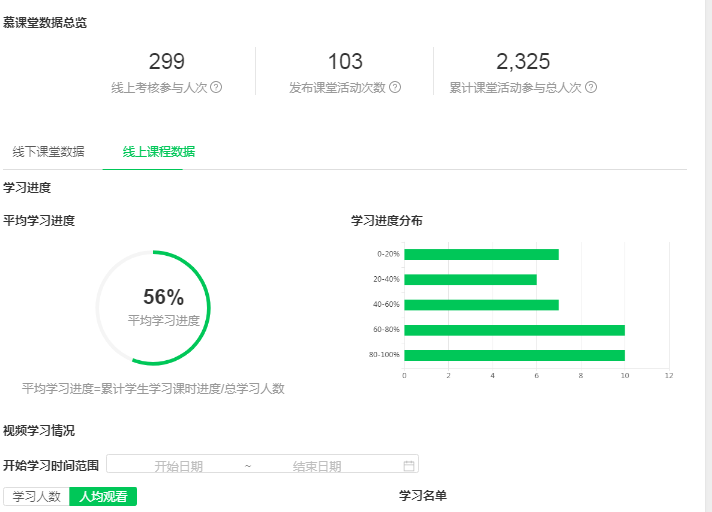Click the 60-80% progress bar
The height and width of the screenshot is (512, 712).
click(514, 330)
